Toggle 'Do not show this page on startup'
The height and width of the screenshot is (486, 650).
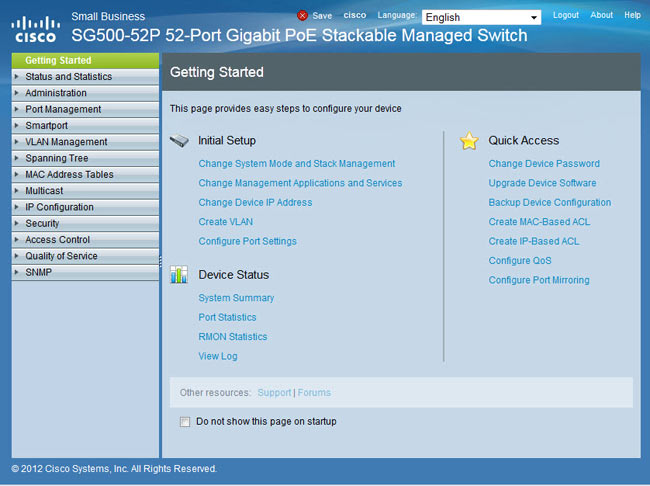coord(185,422)
